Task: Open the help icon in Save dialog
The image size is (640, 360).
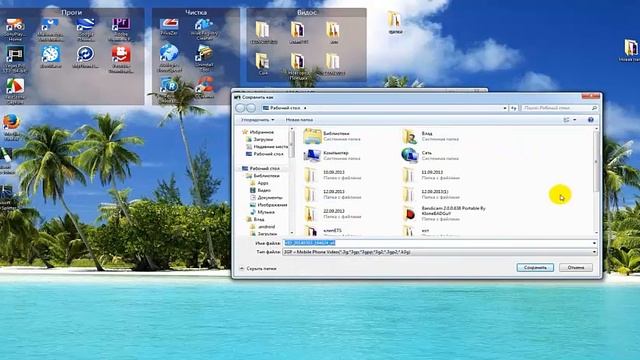Action: [x=590, y=120]
